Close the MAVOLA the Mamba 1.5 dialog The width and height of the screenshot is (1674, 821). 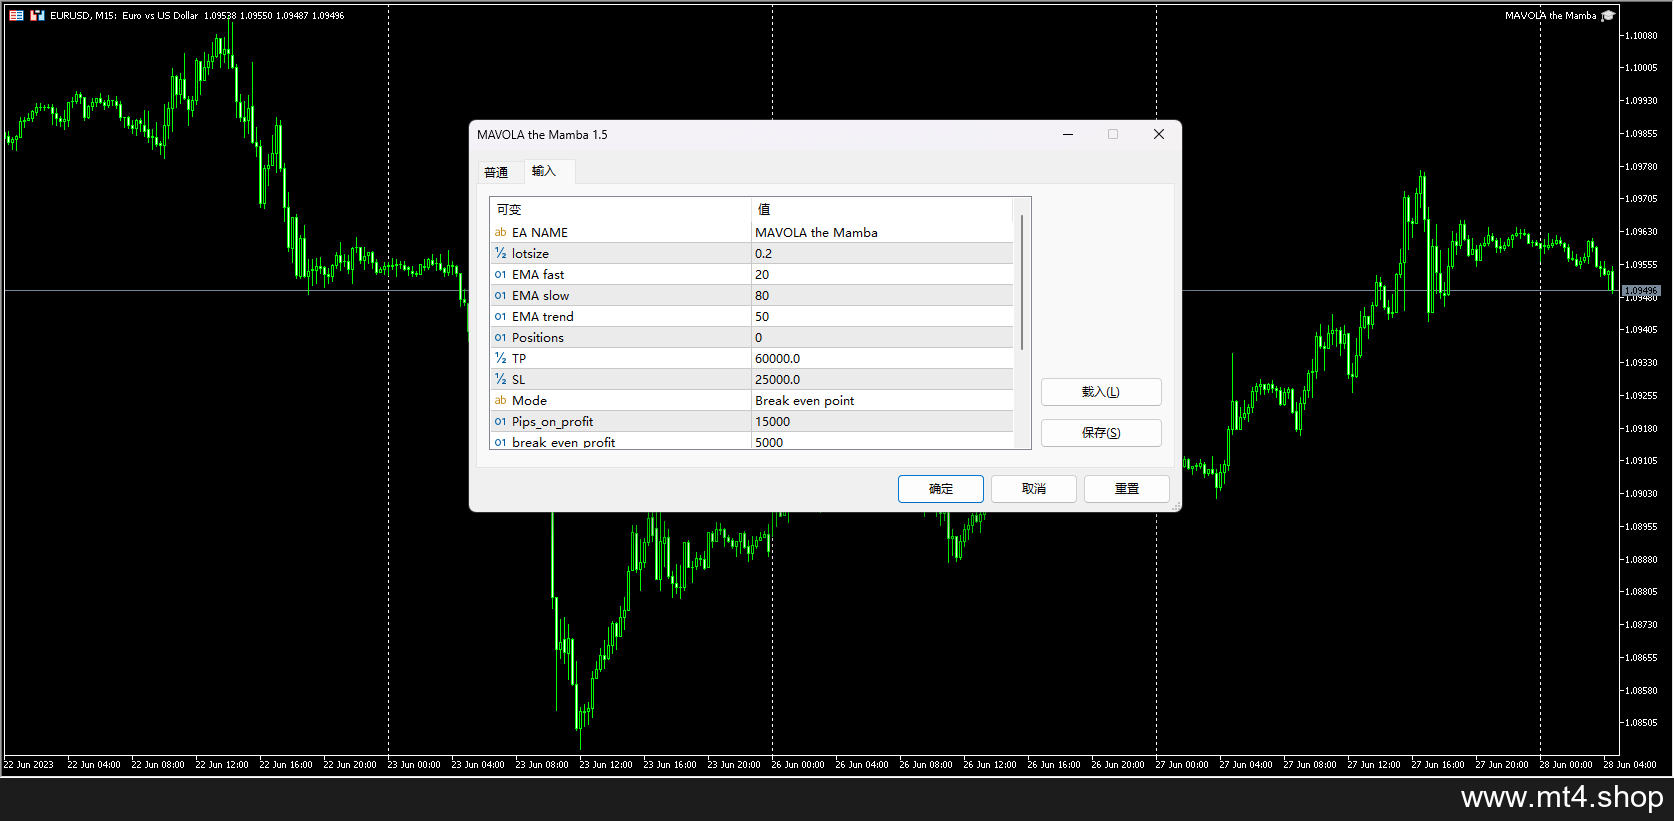(1159, 134)
